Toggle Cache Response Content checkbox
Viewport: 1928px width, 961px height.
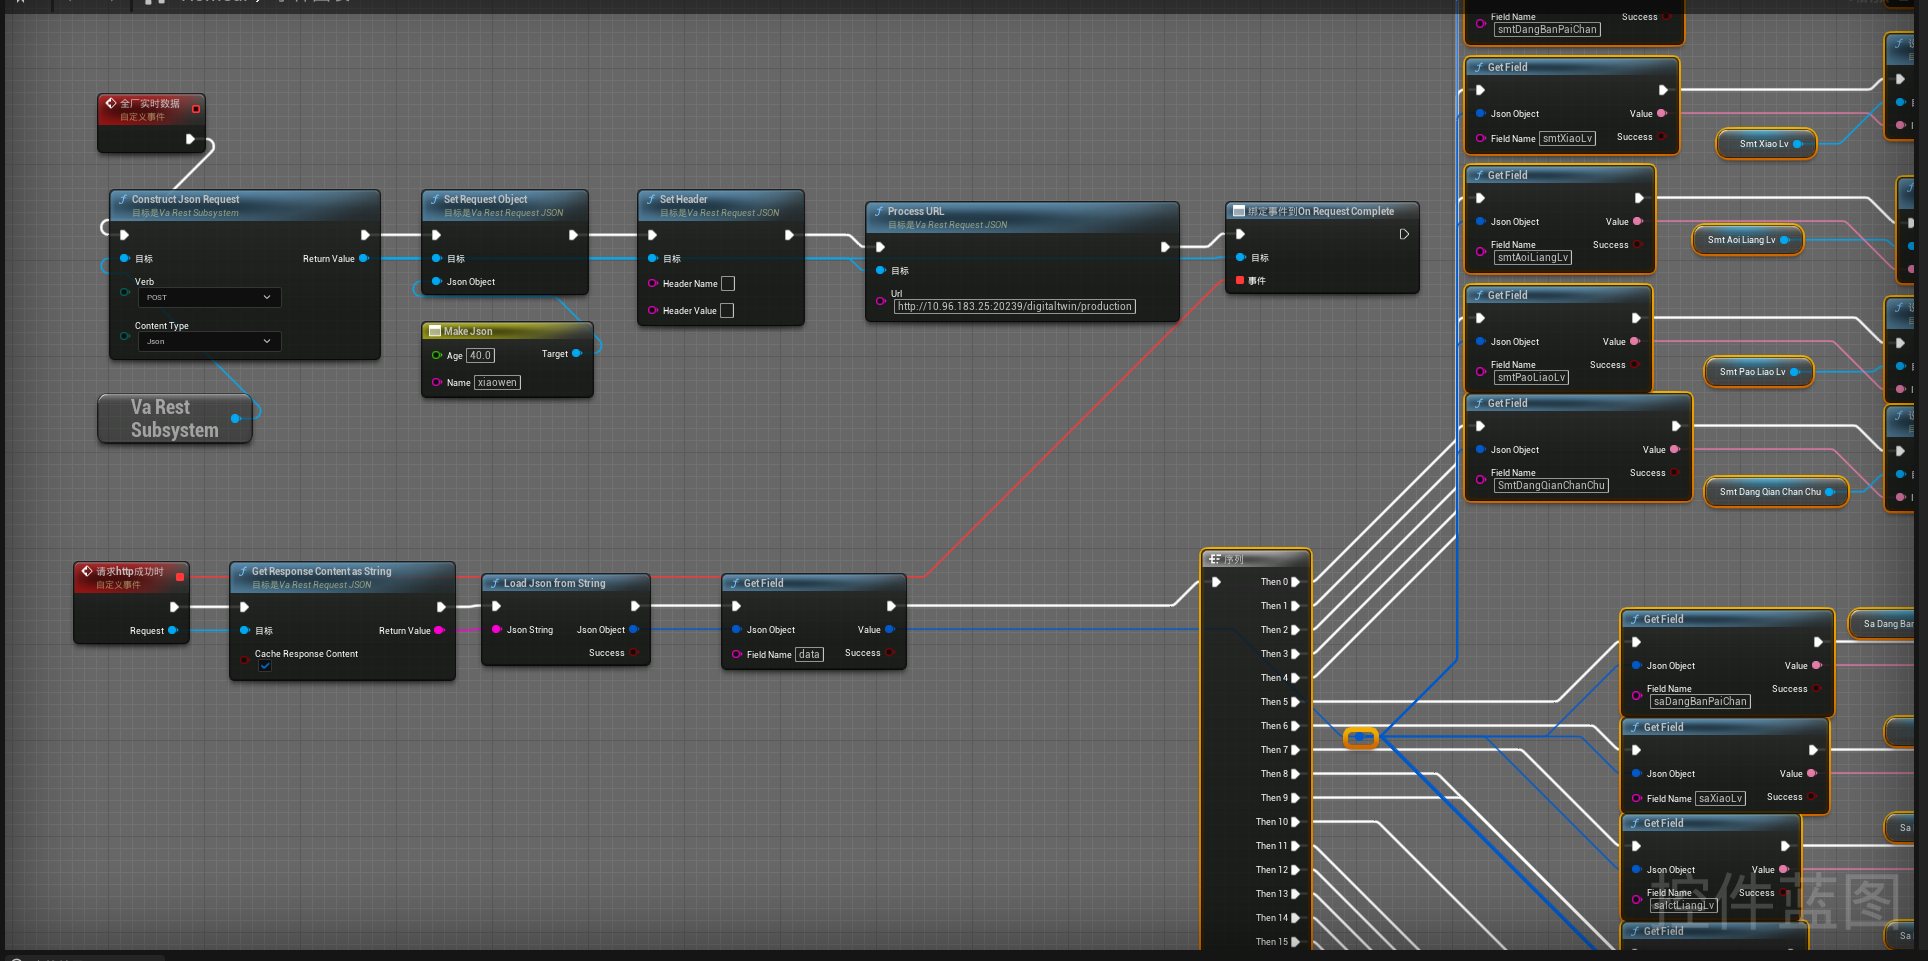tap(265, 666)
